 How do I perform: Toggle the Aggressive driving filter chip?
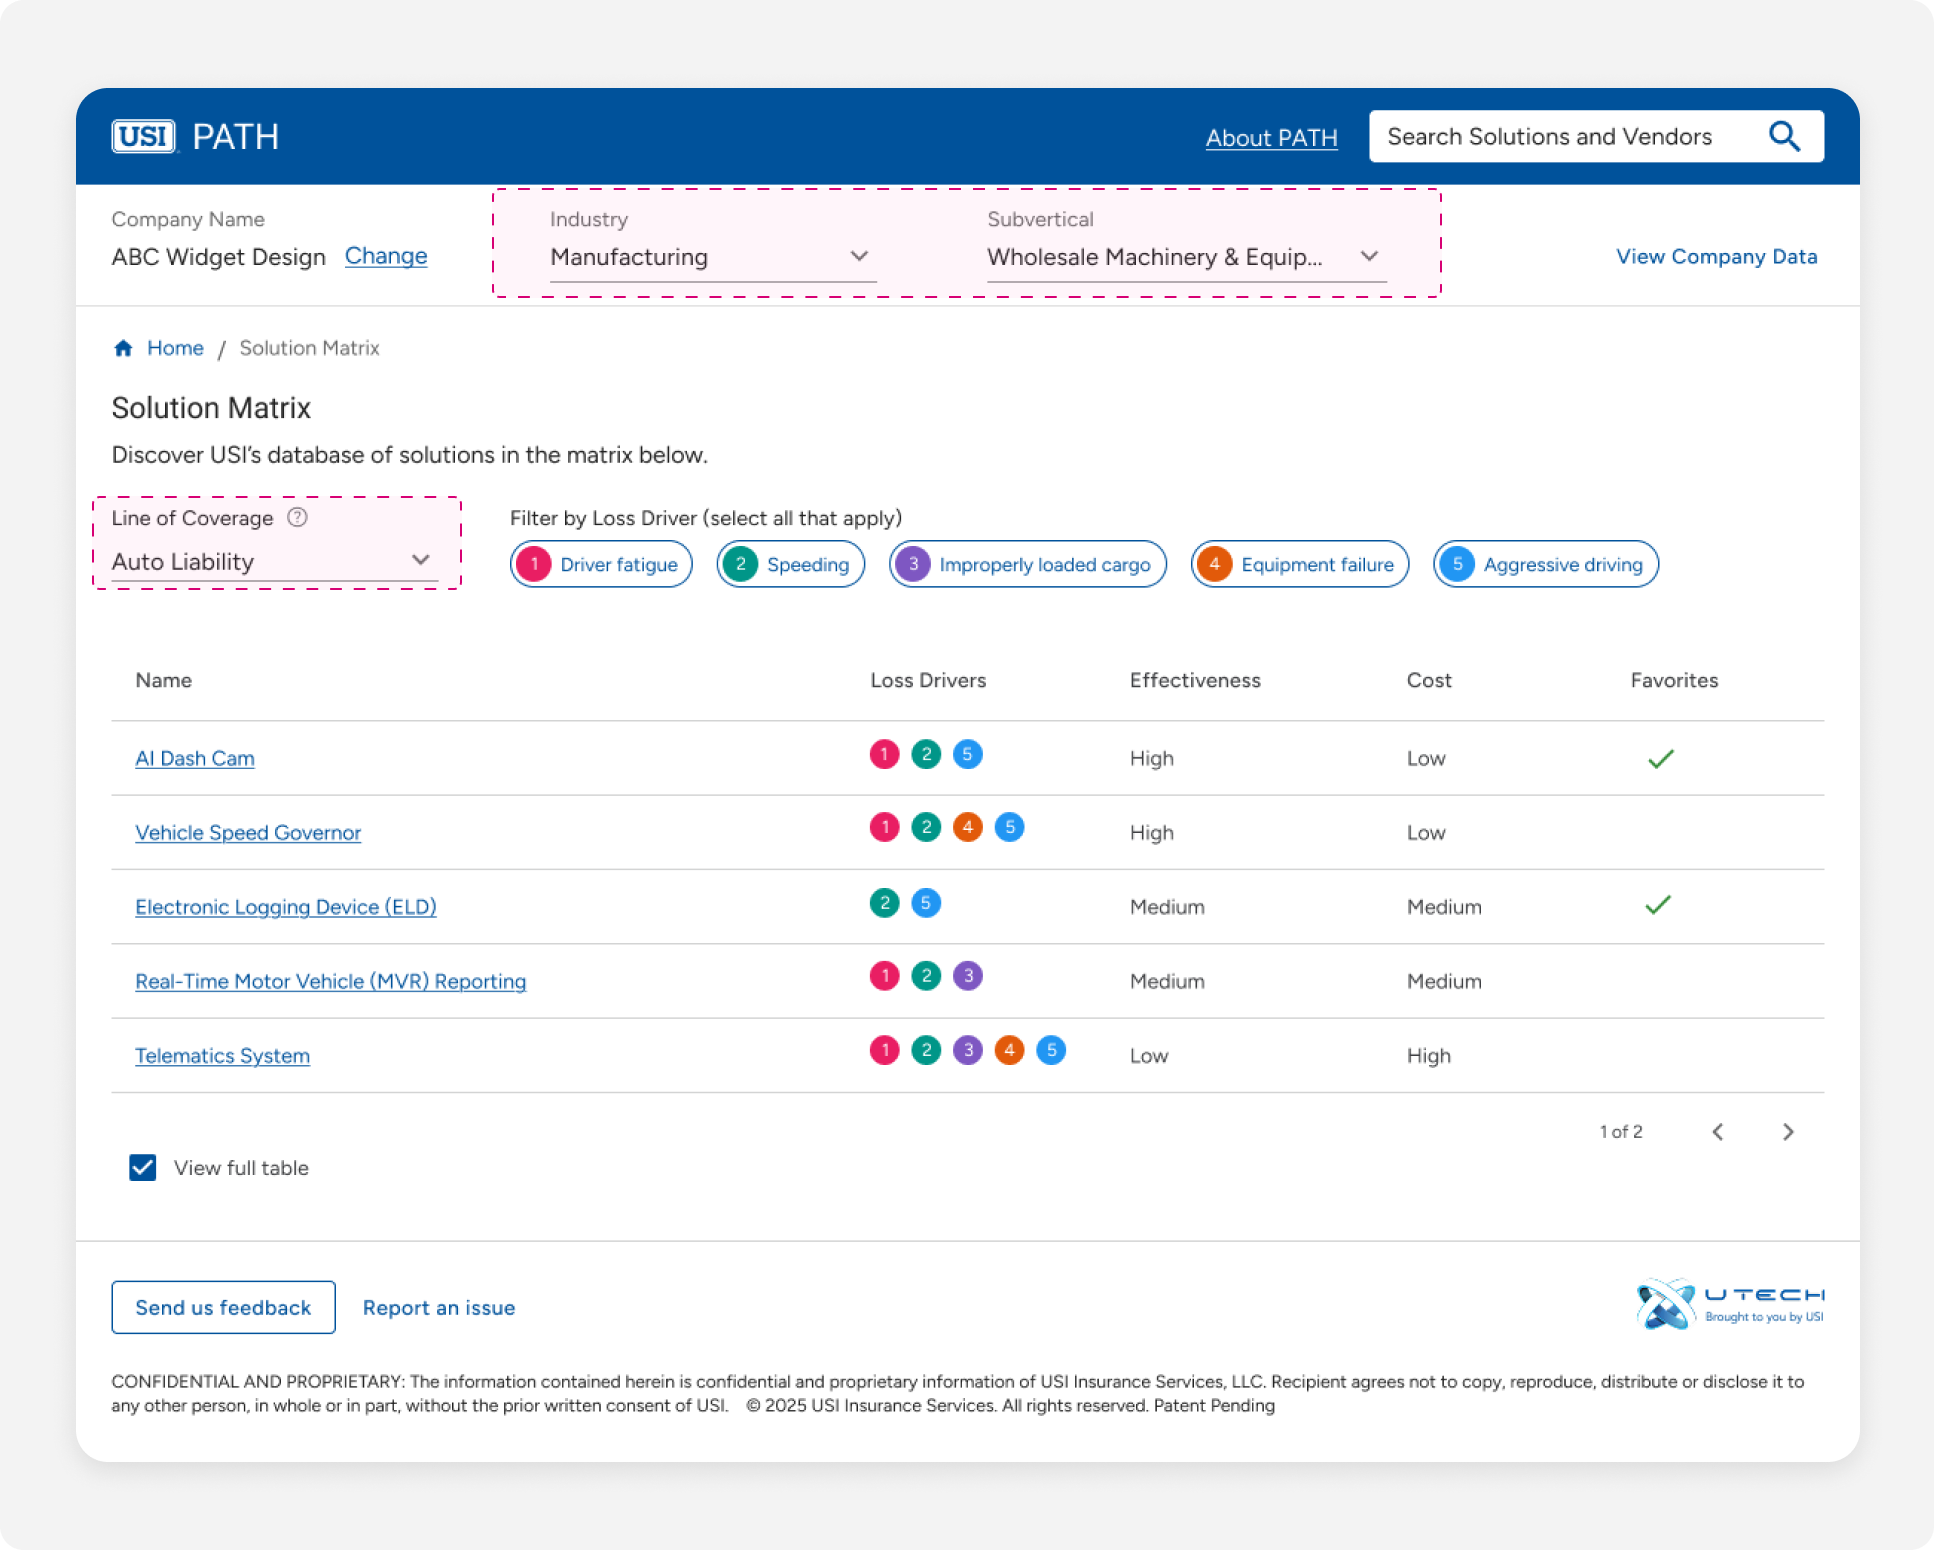point(1546,564)
